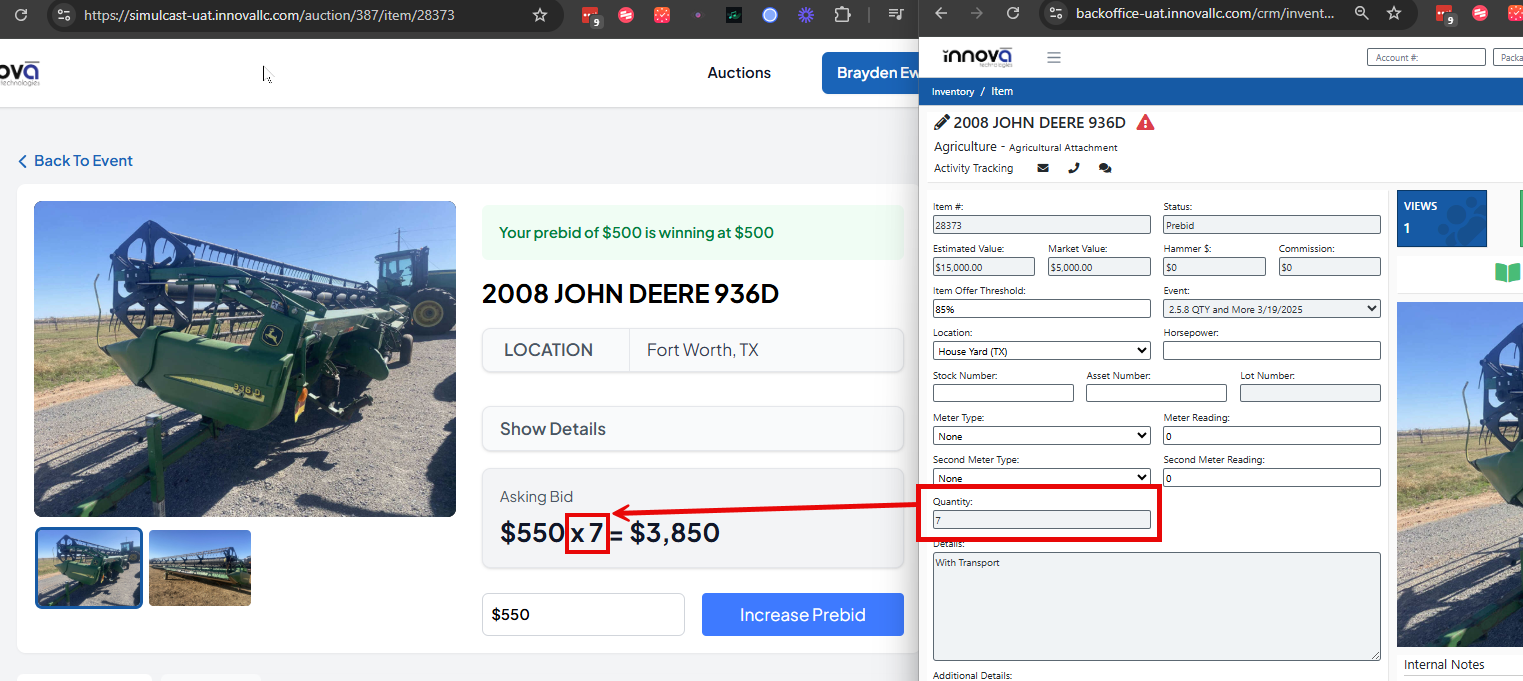
Task: Open the red extension with badge 9 in simulcast window
Action: pyautogui.click(x=593, y=15)
